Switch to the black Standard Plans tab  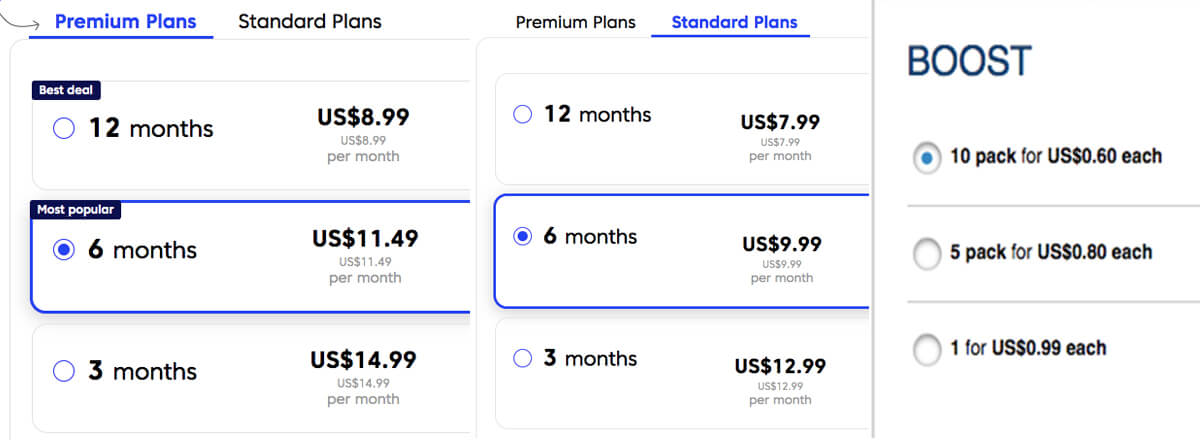click(x=310, y=21)
